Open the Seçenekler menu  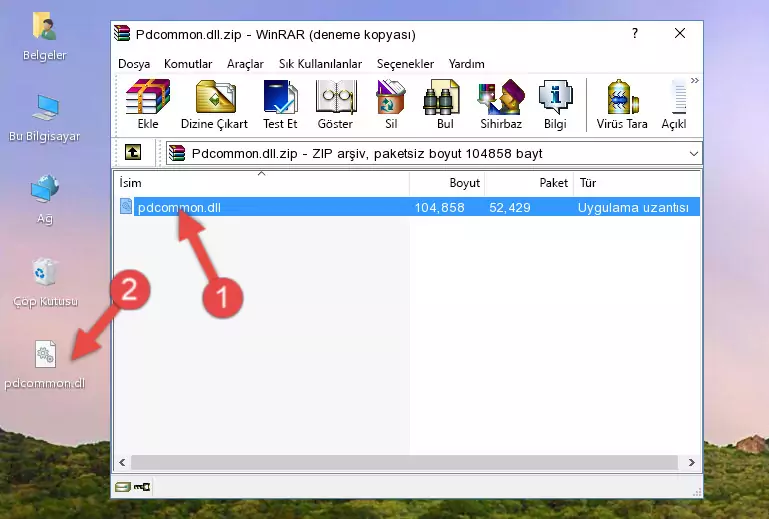point(405,64)
